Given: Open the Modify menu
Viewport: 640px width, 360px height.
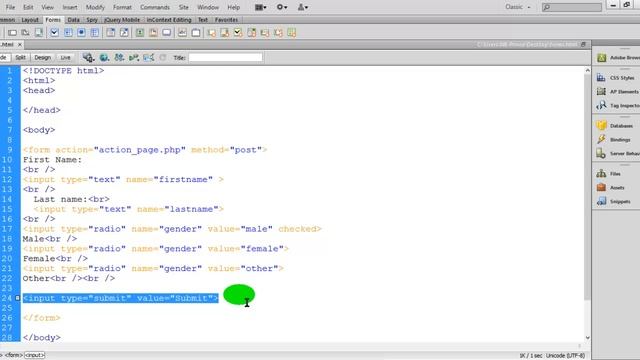Looking at the screenshot, I should click(x=95, y=7).
